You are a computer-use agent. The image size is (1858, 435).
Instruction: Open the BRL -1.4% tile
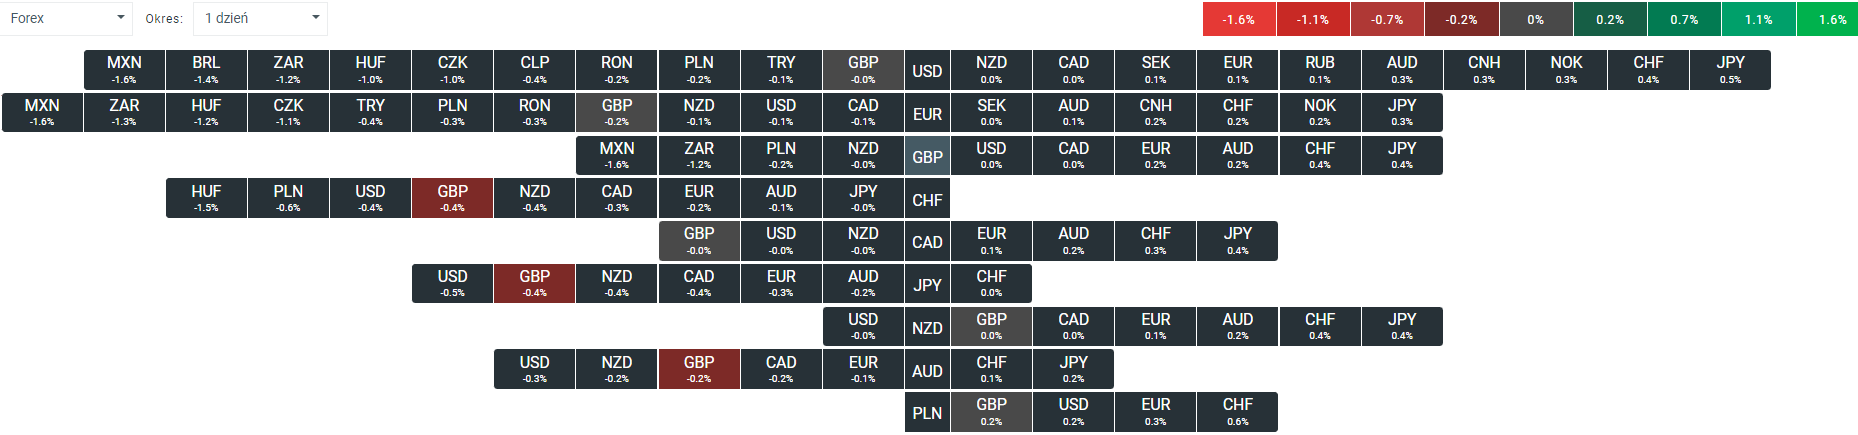[x=206, y=70]
